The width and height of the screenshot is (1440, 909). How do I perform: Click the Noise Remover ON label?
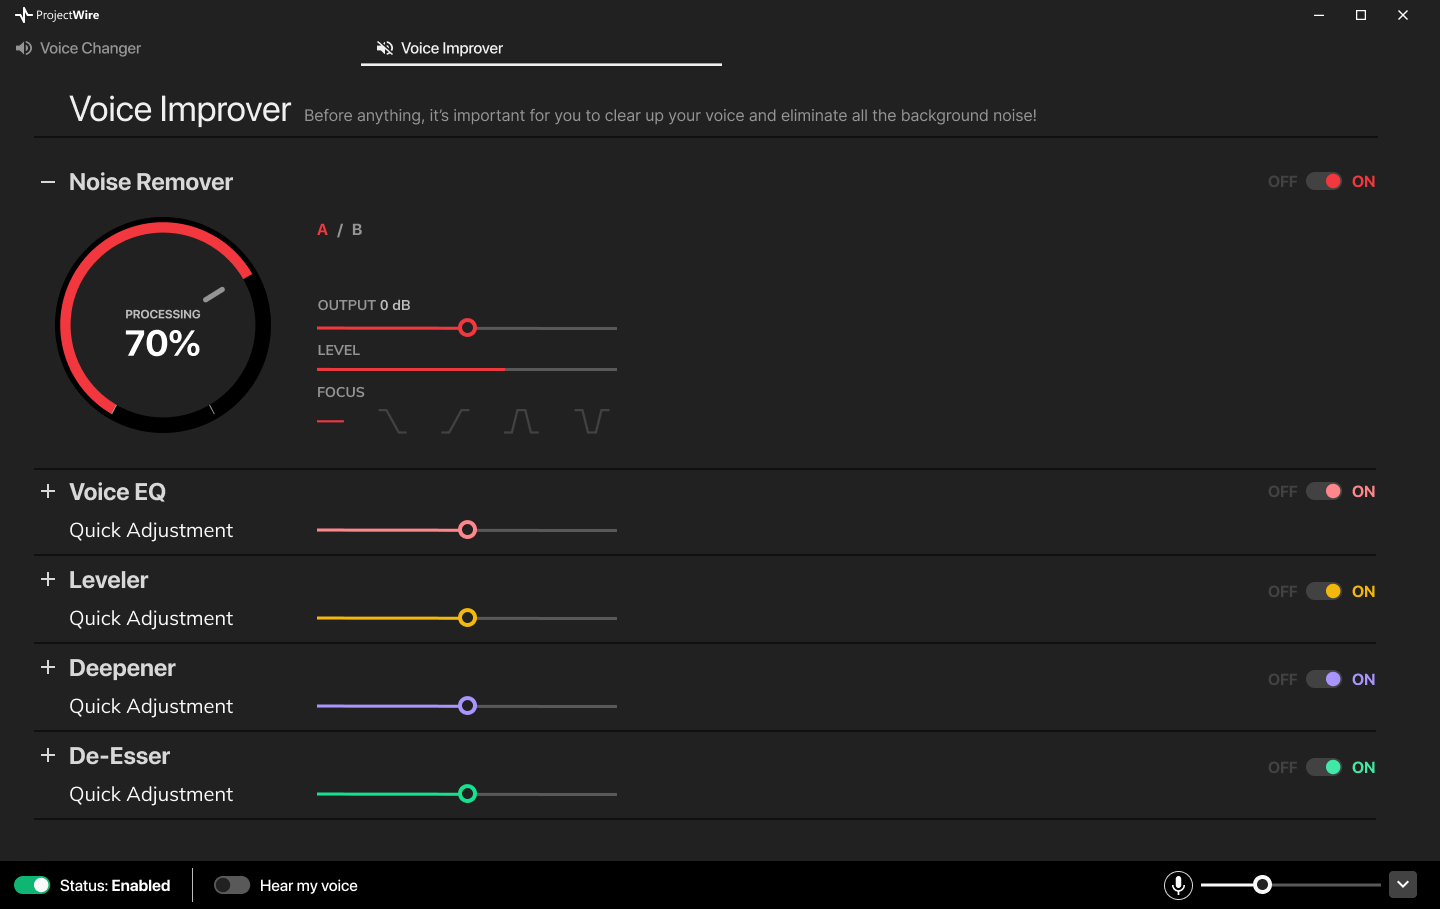coord(1363,181)
